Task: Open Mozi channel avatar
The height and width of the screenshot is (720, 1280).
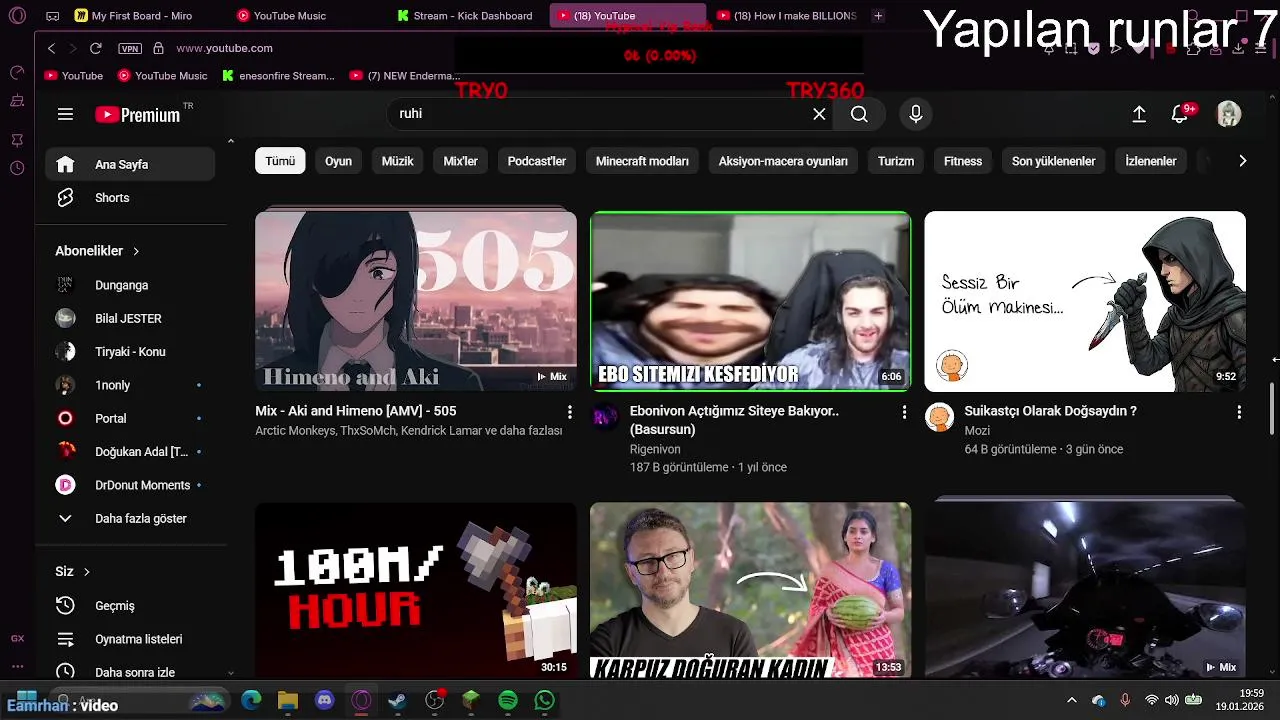Action: [x=939, y=417]
